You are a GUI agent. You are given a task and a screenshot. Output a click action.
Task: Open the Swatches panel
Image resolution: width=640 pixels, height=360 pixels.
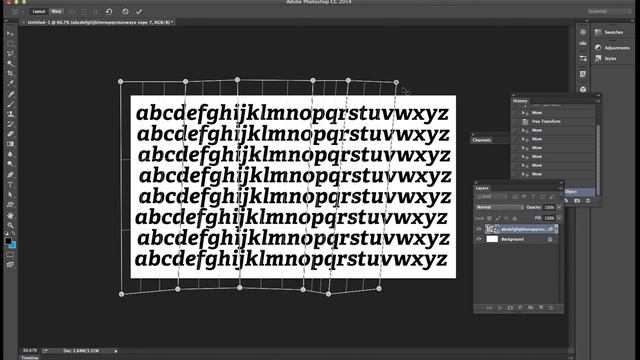(x=609, y=32)
